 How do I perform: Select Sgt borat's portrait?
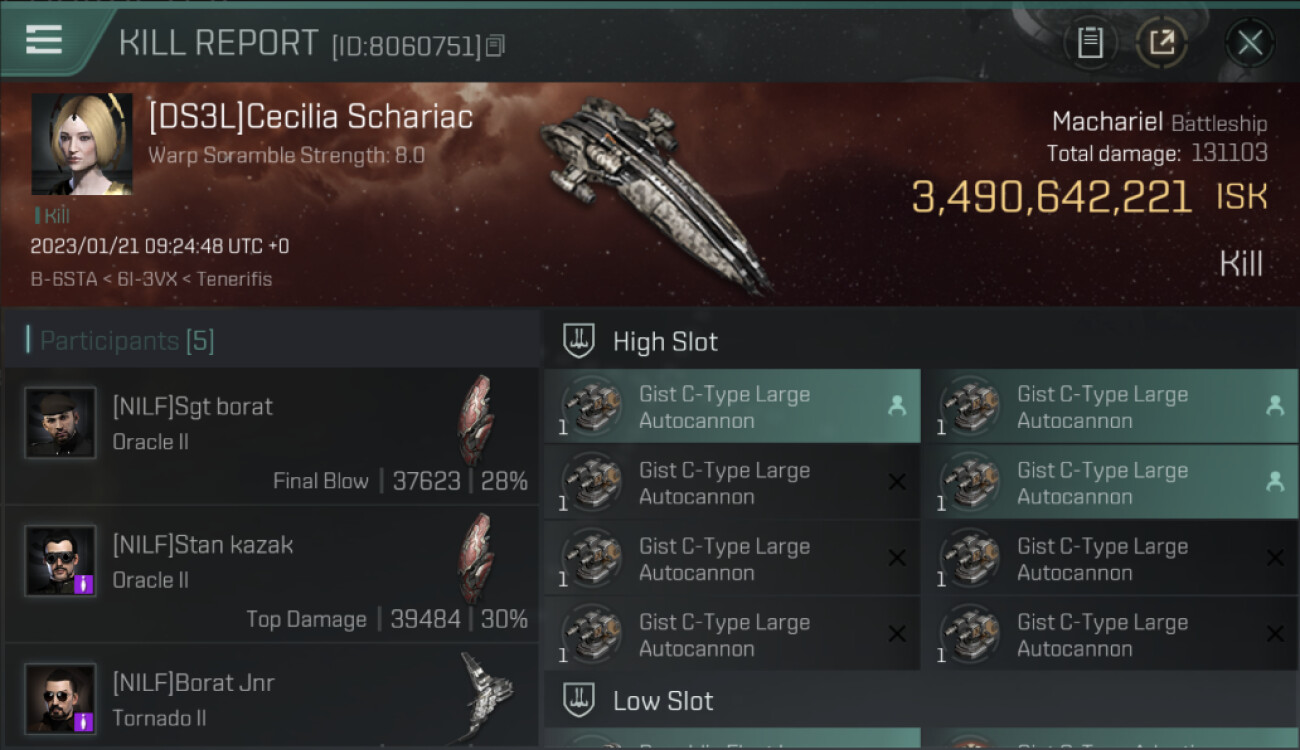60,423
